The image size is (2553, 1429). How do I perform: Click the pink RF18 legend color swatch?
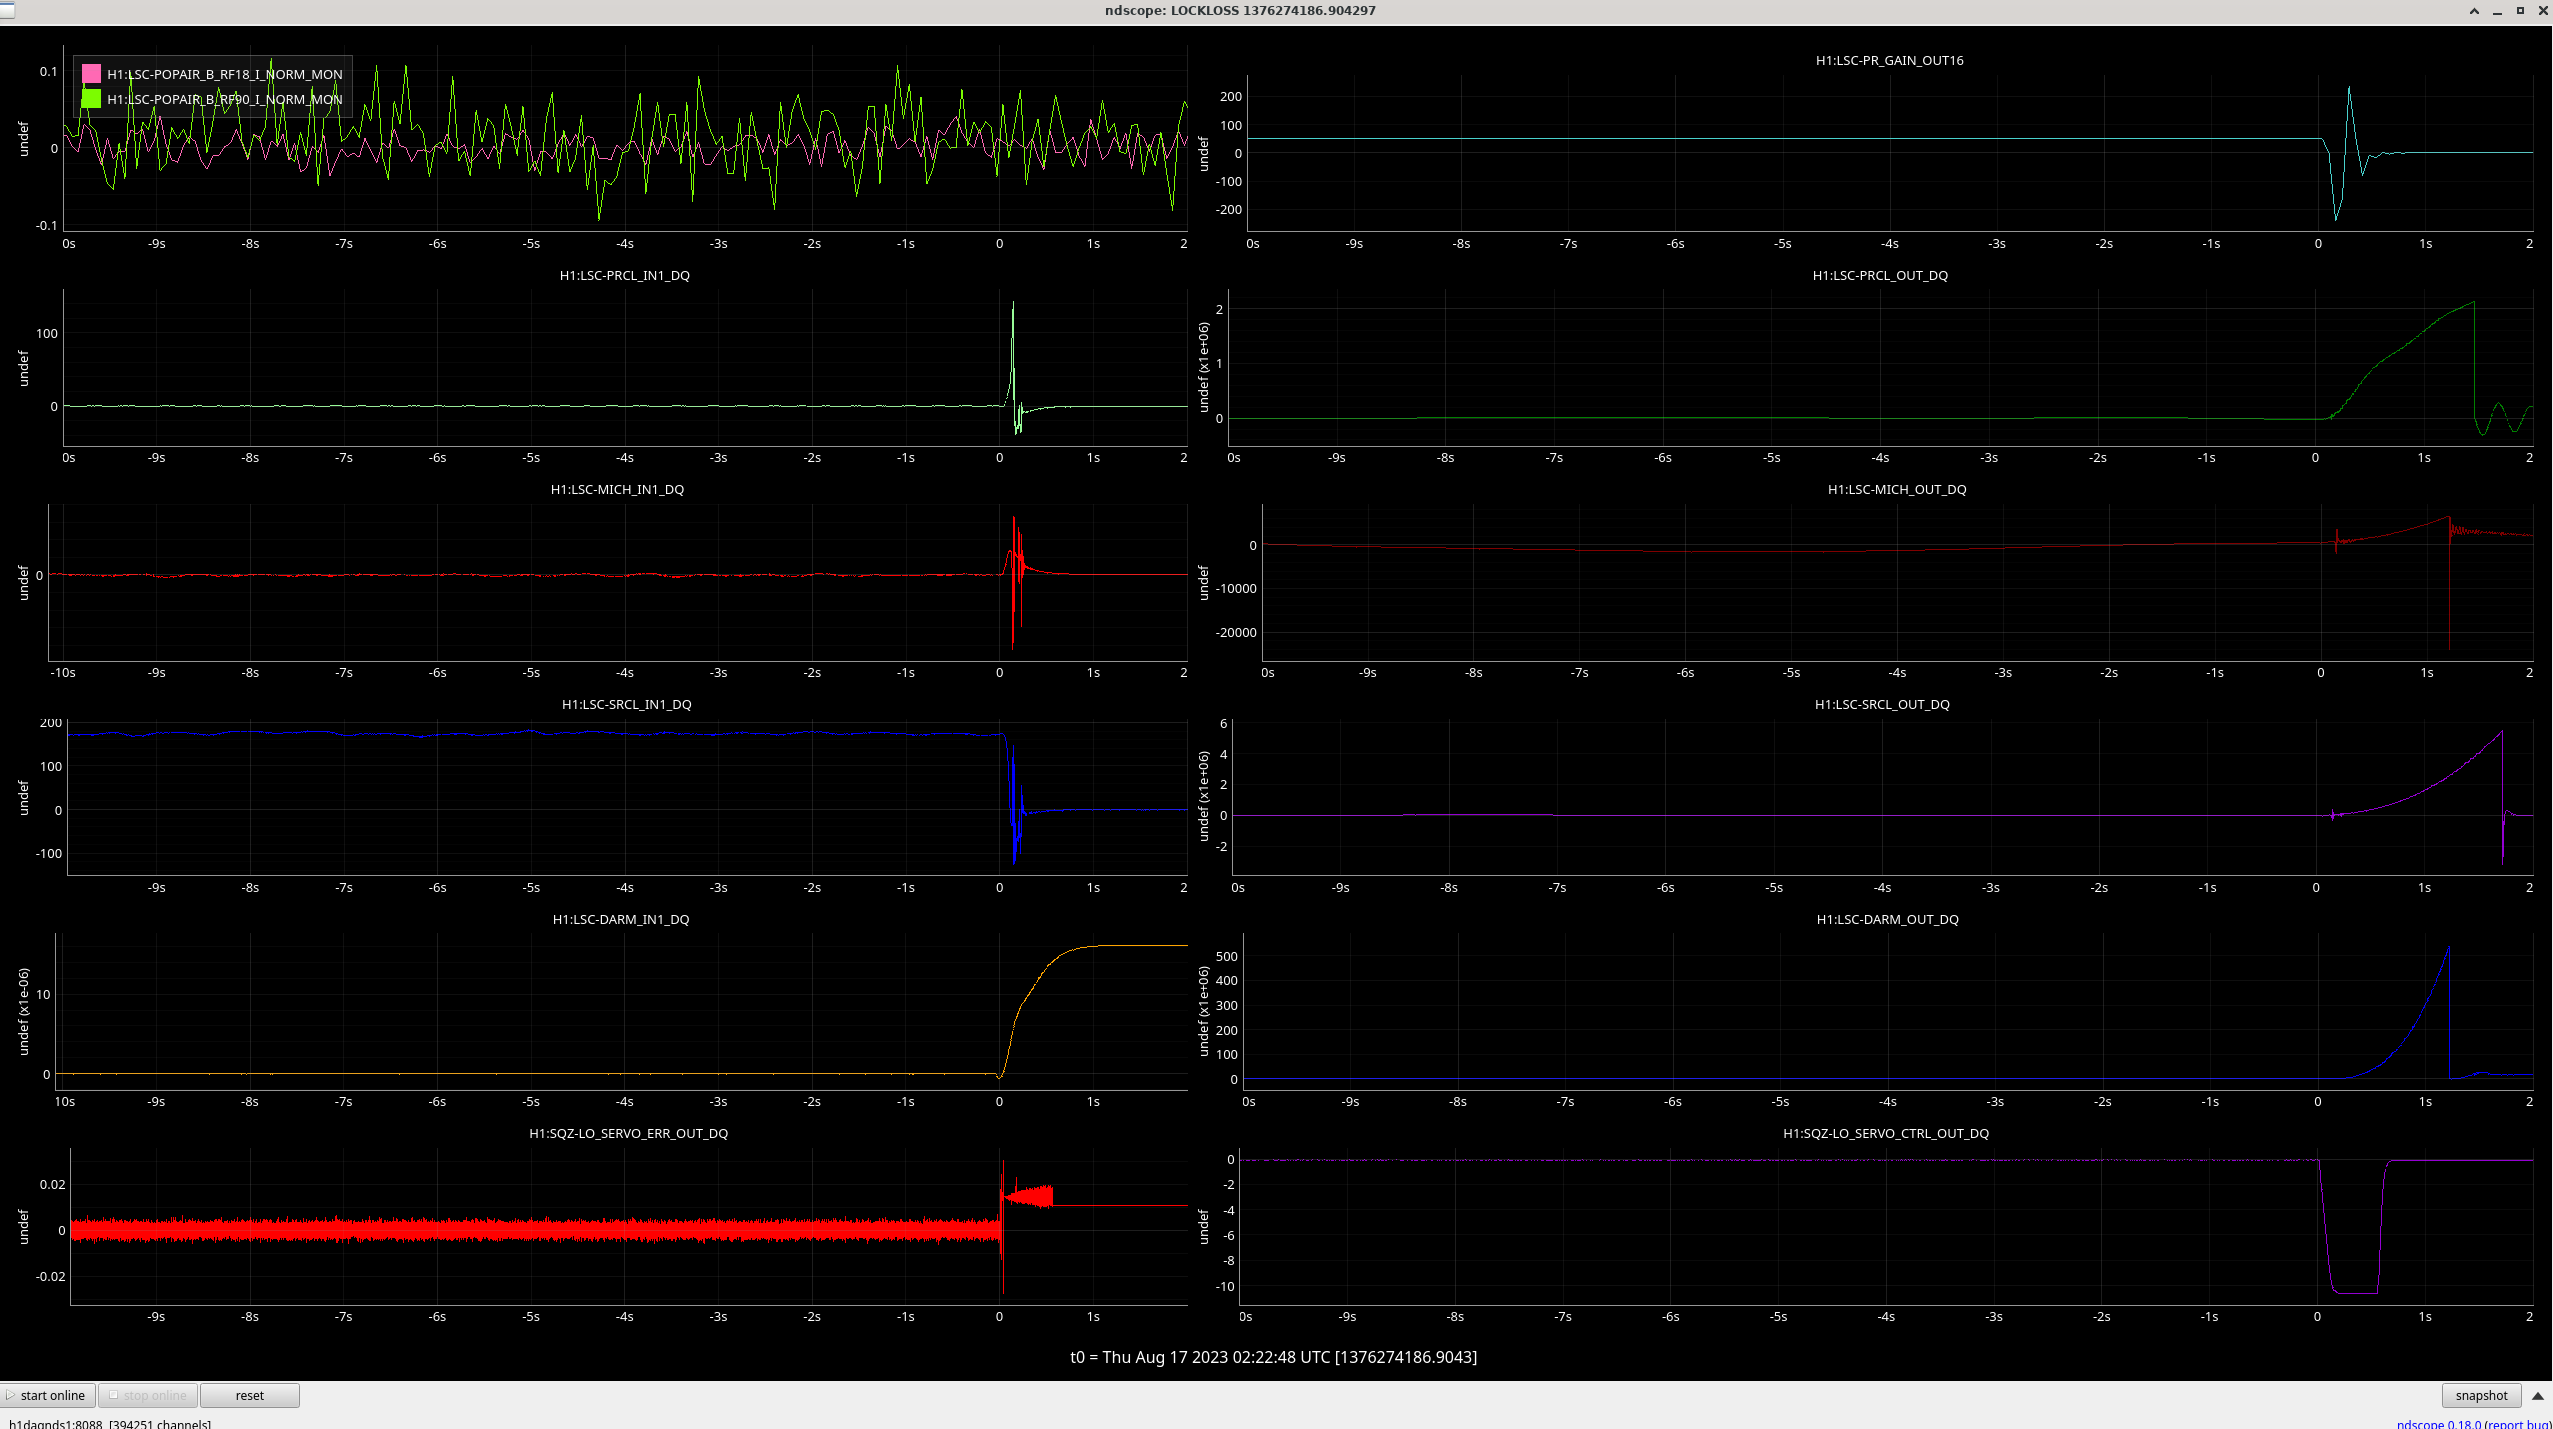91,74
